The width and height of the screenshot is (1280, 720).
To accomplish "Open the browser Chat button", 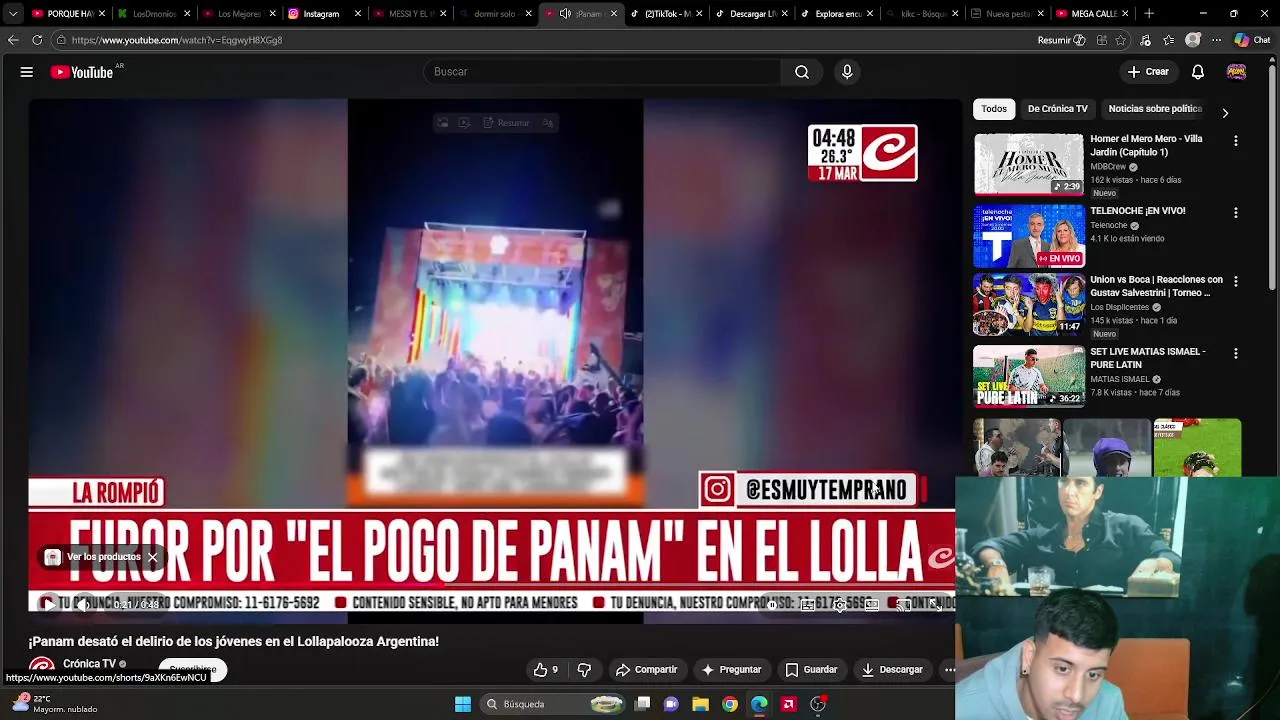I will pos(1252,40).
